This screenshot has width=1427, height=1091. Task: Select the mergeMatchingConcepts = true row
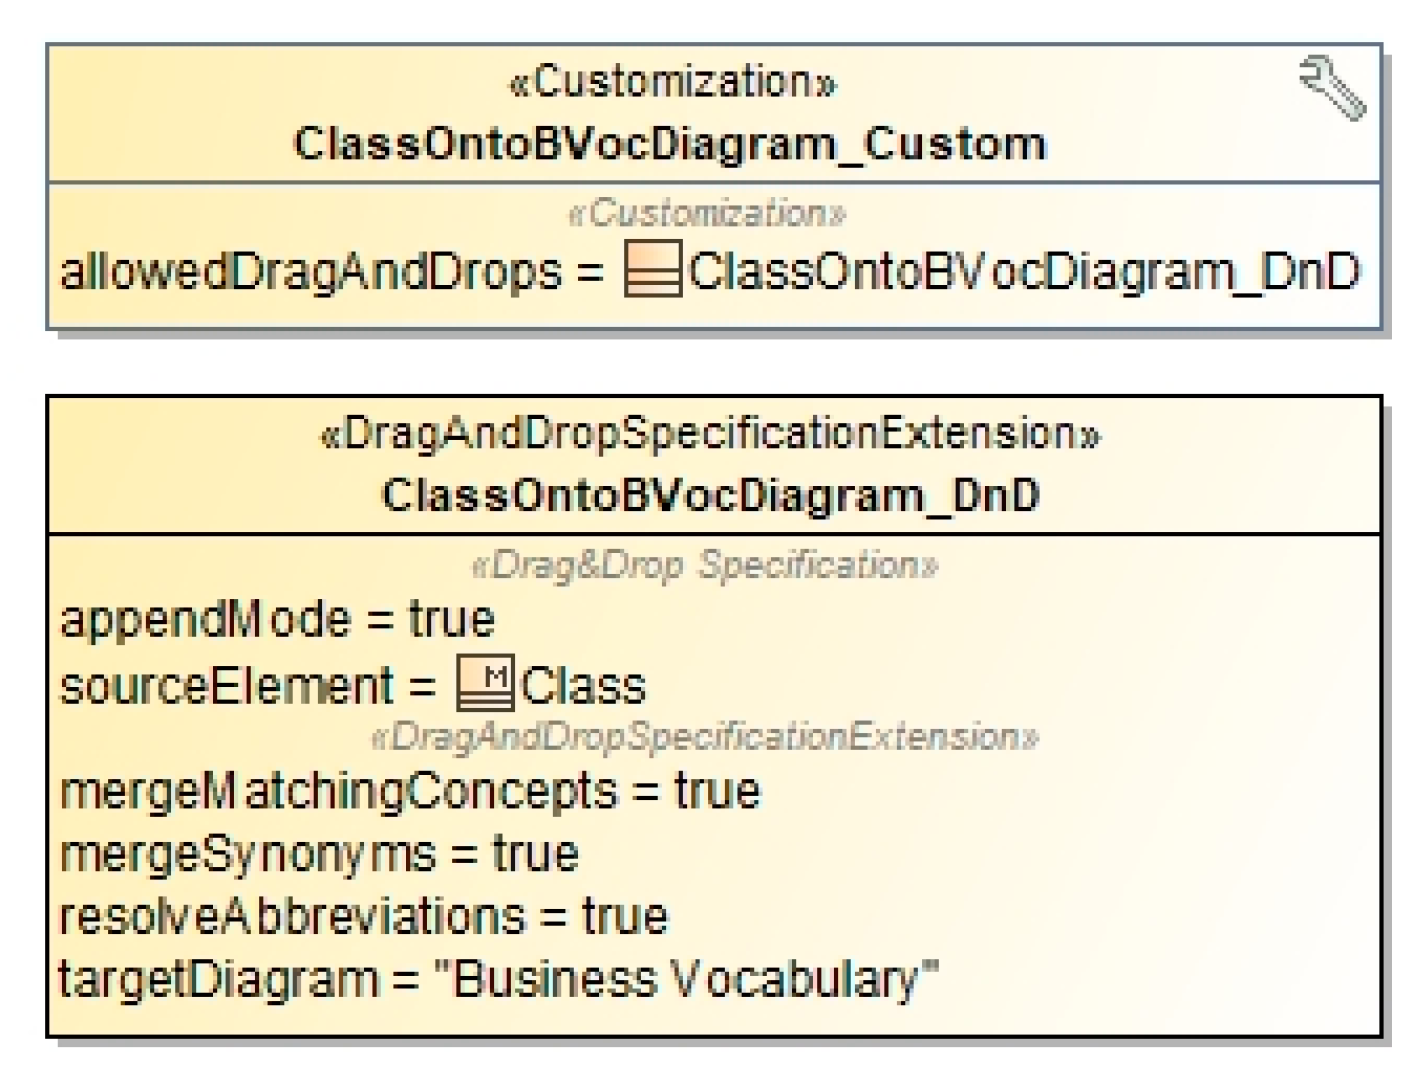pyautogui.click(x=410, y=792)
